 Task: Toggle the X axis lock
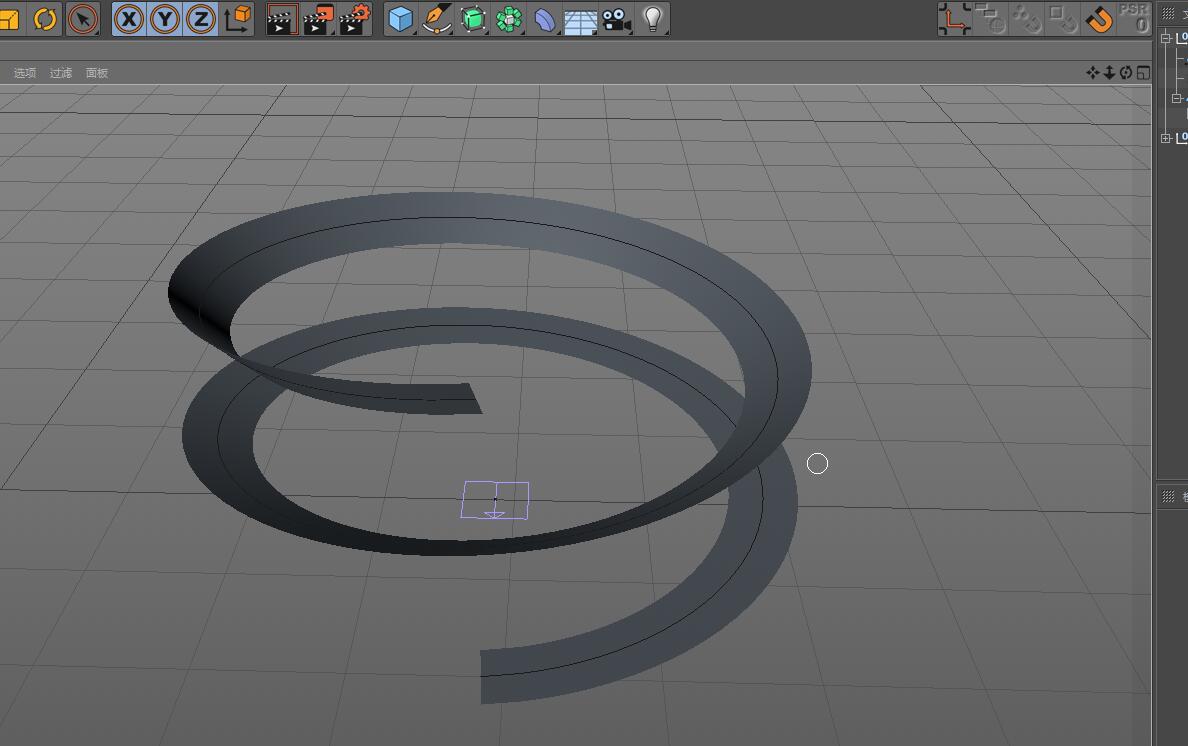(129, 19)
